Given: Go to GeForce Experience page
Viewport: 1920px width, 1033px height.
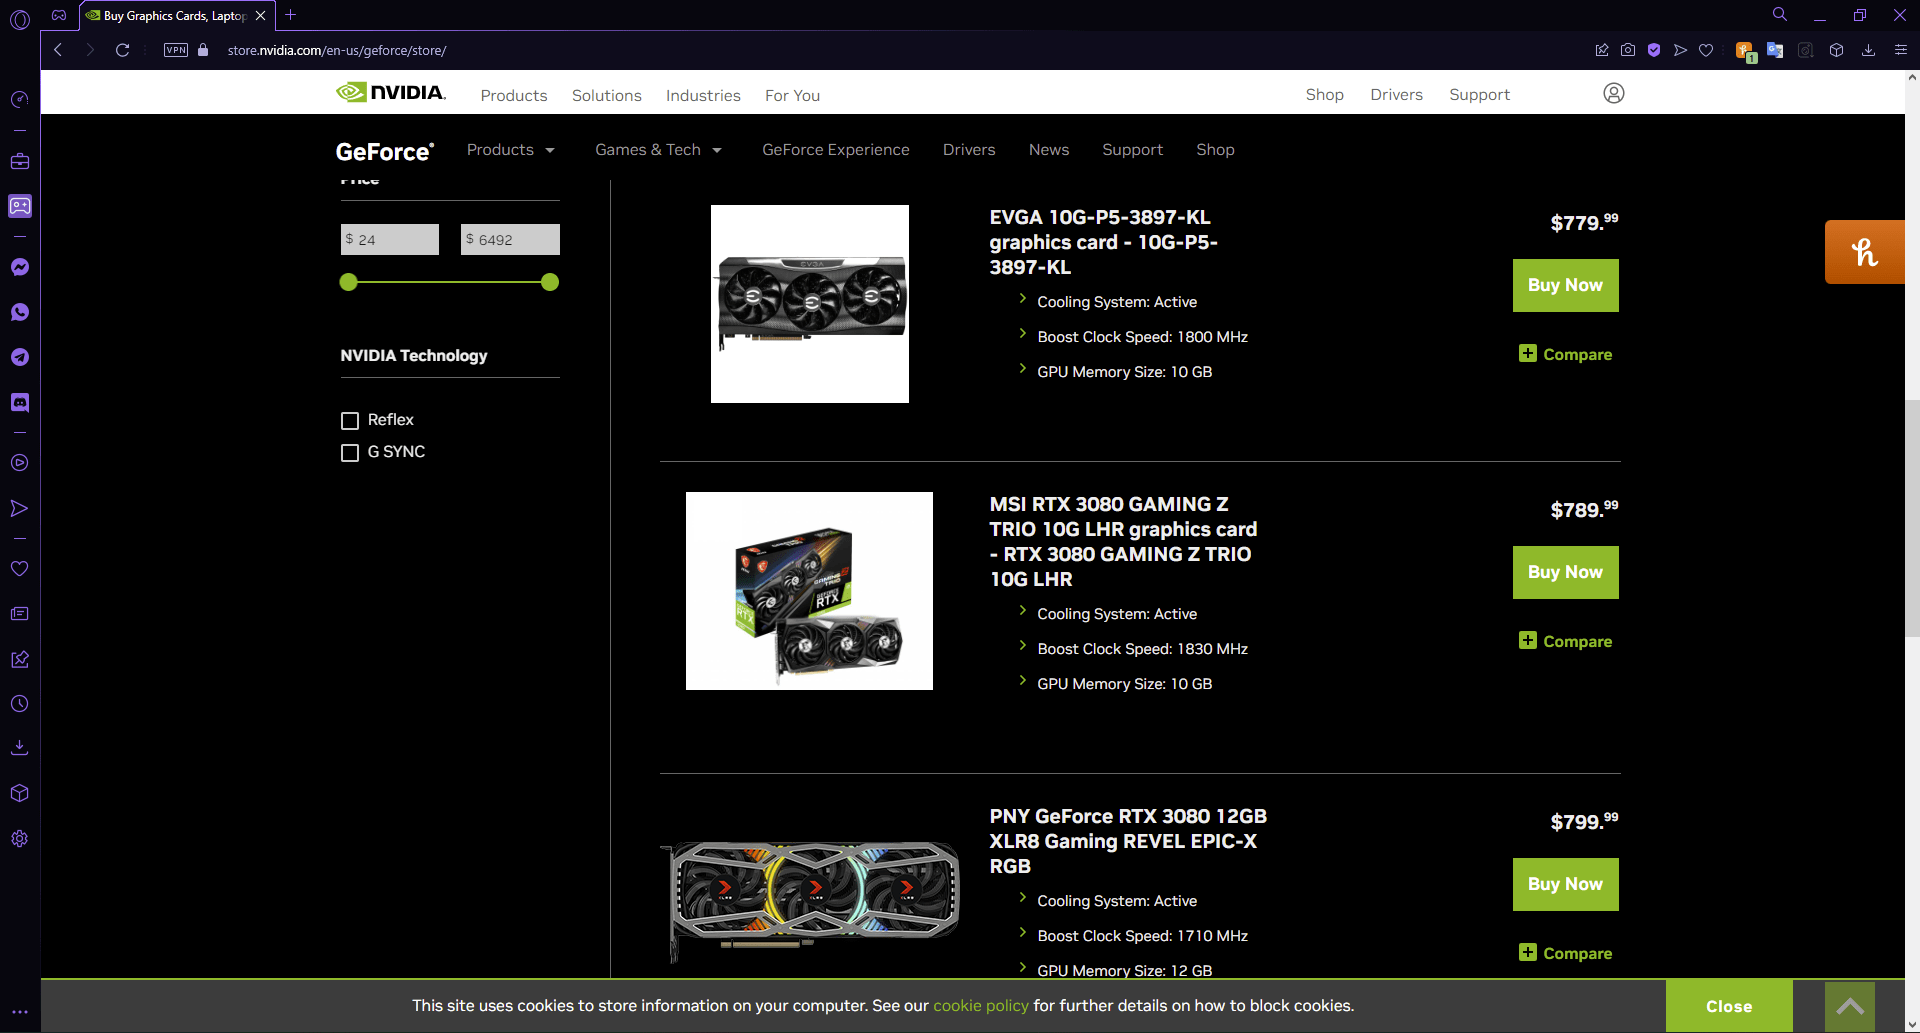Looking at the screenshot, I should click(836, 150).
